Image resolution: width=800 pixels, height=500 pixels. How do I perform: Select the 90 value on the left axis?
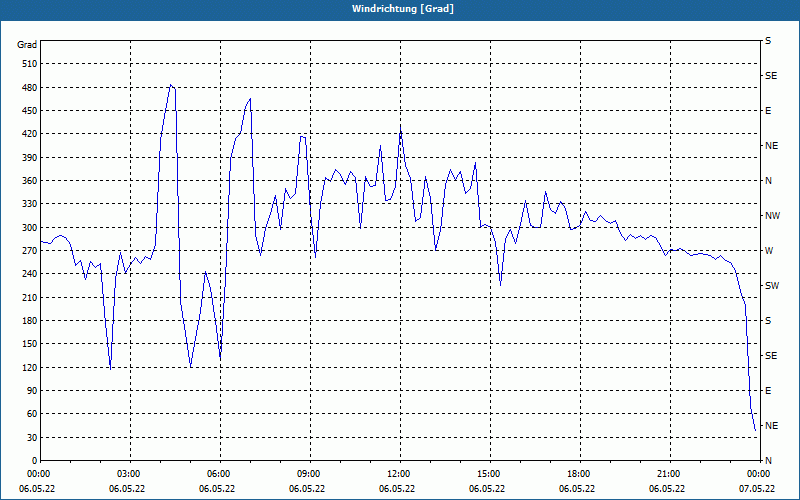click(32, 391)
